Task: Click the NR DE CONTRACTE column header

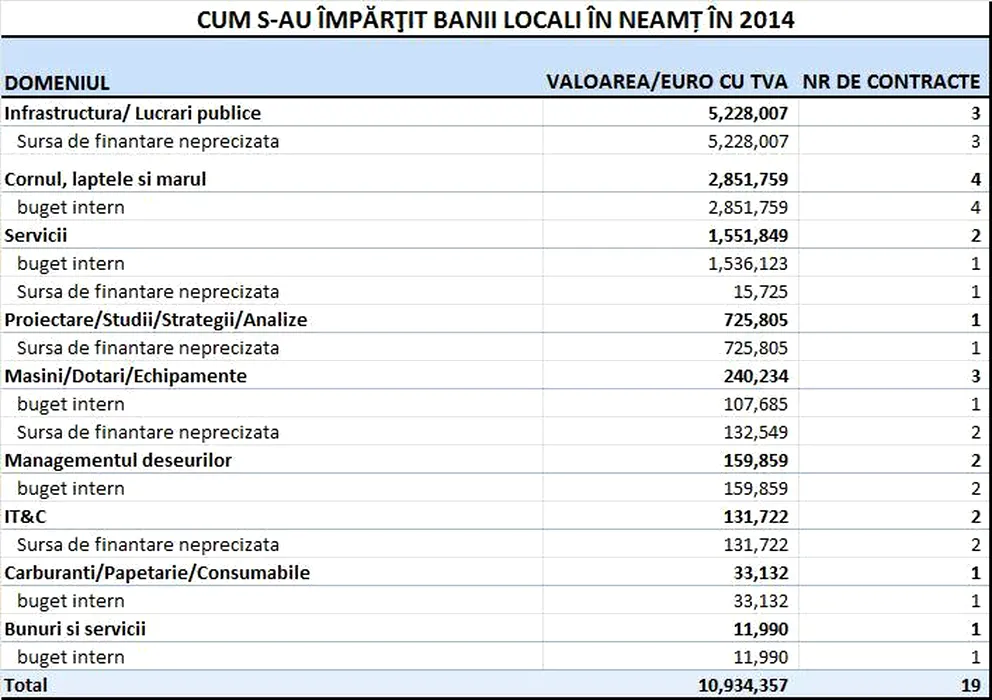Action: click(x=893, y=81)
